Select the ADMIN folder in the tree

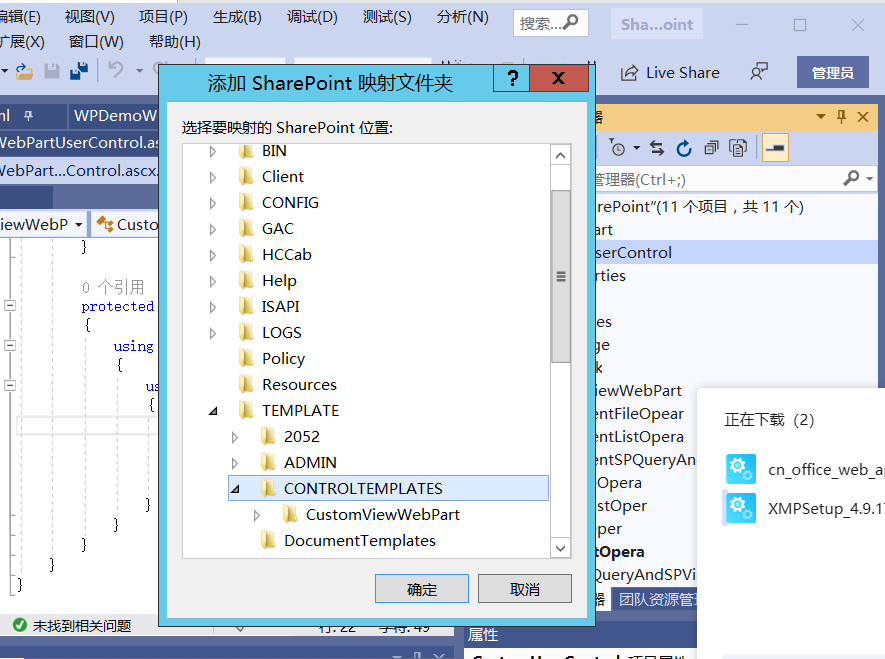tap(310, 463)
